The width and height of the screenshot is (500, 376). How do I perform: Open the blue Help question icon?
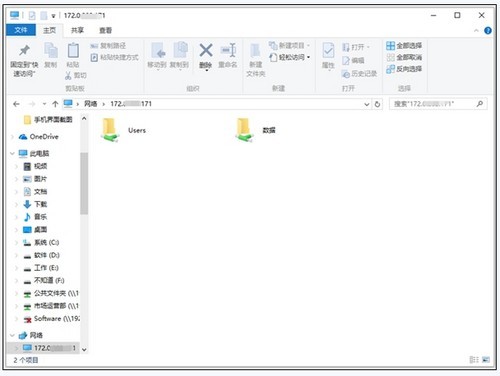pos(488,31)
